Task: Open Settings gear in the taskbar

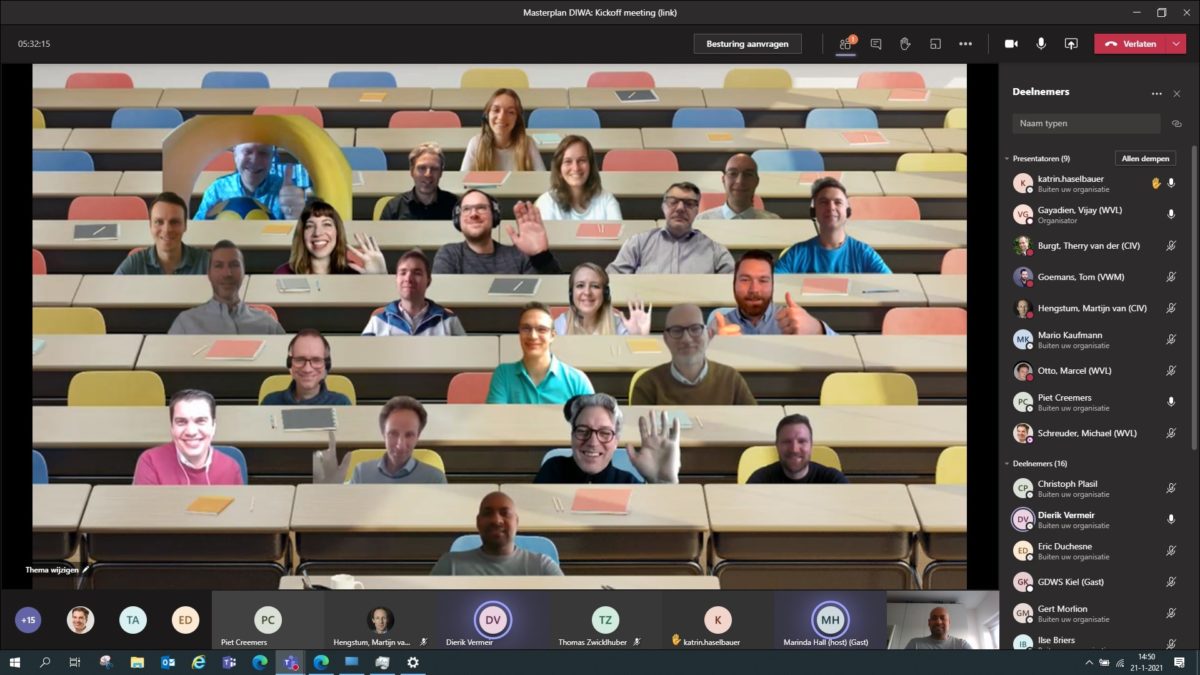Action: (x=412, y=662)
